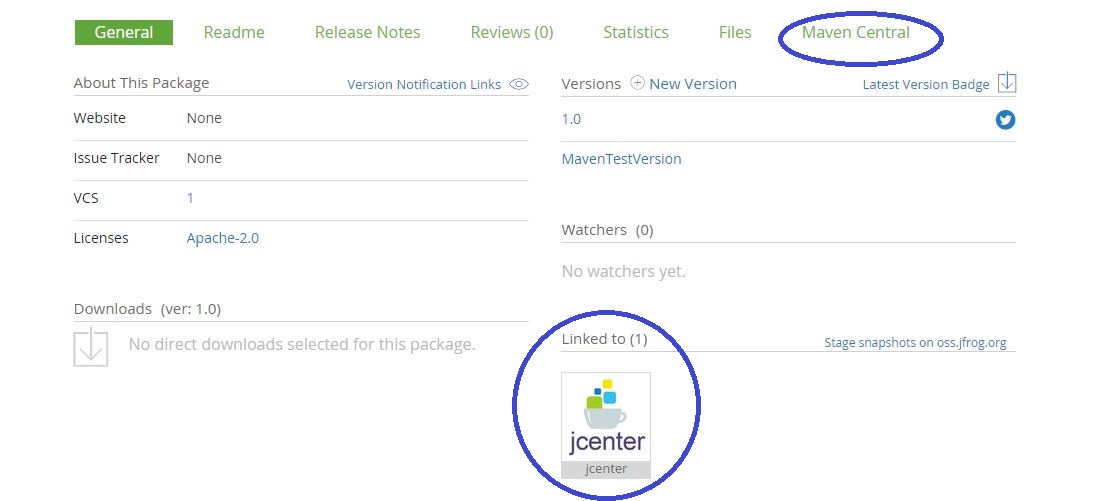Image resolution: width=1095 pixels, height=501 pixels.
Task: Click the New Version link
Action: 693,84
